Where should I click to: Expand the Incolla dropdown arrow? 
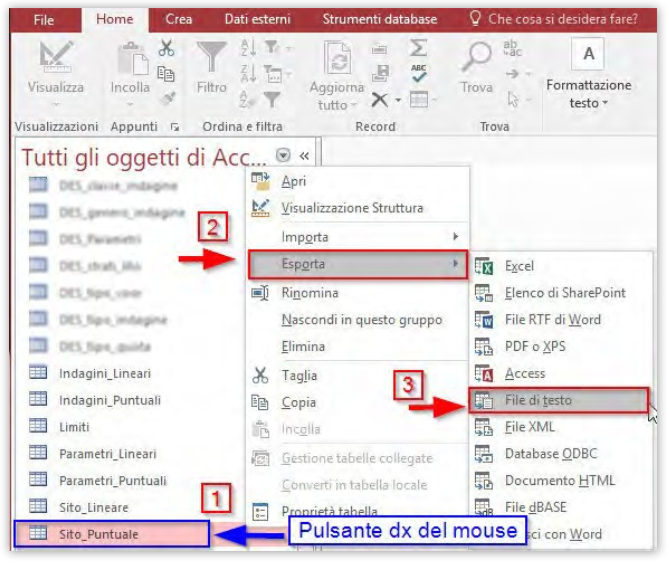[x=130, y=104]
